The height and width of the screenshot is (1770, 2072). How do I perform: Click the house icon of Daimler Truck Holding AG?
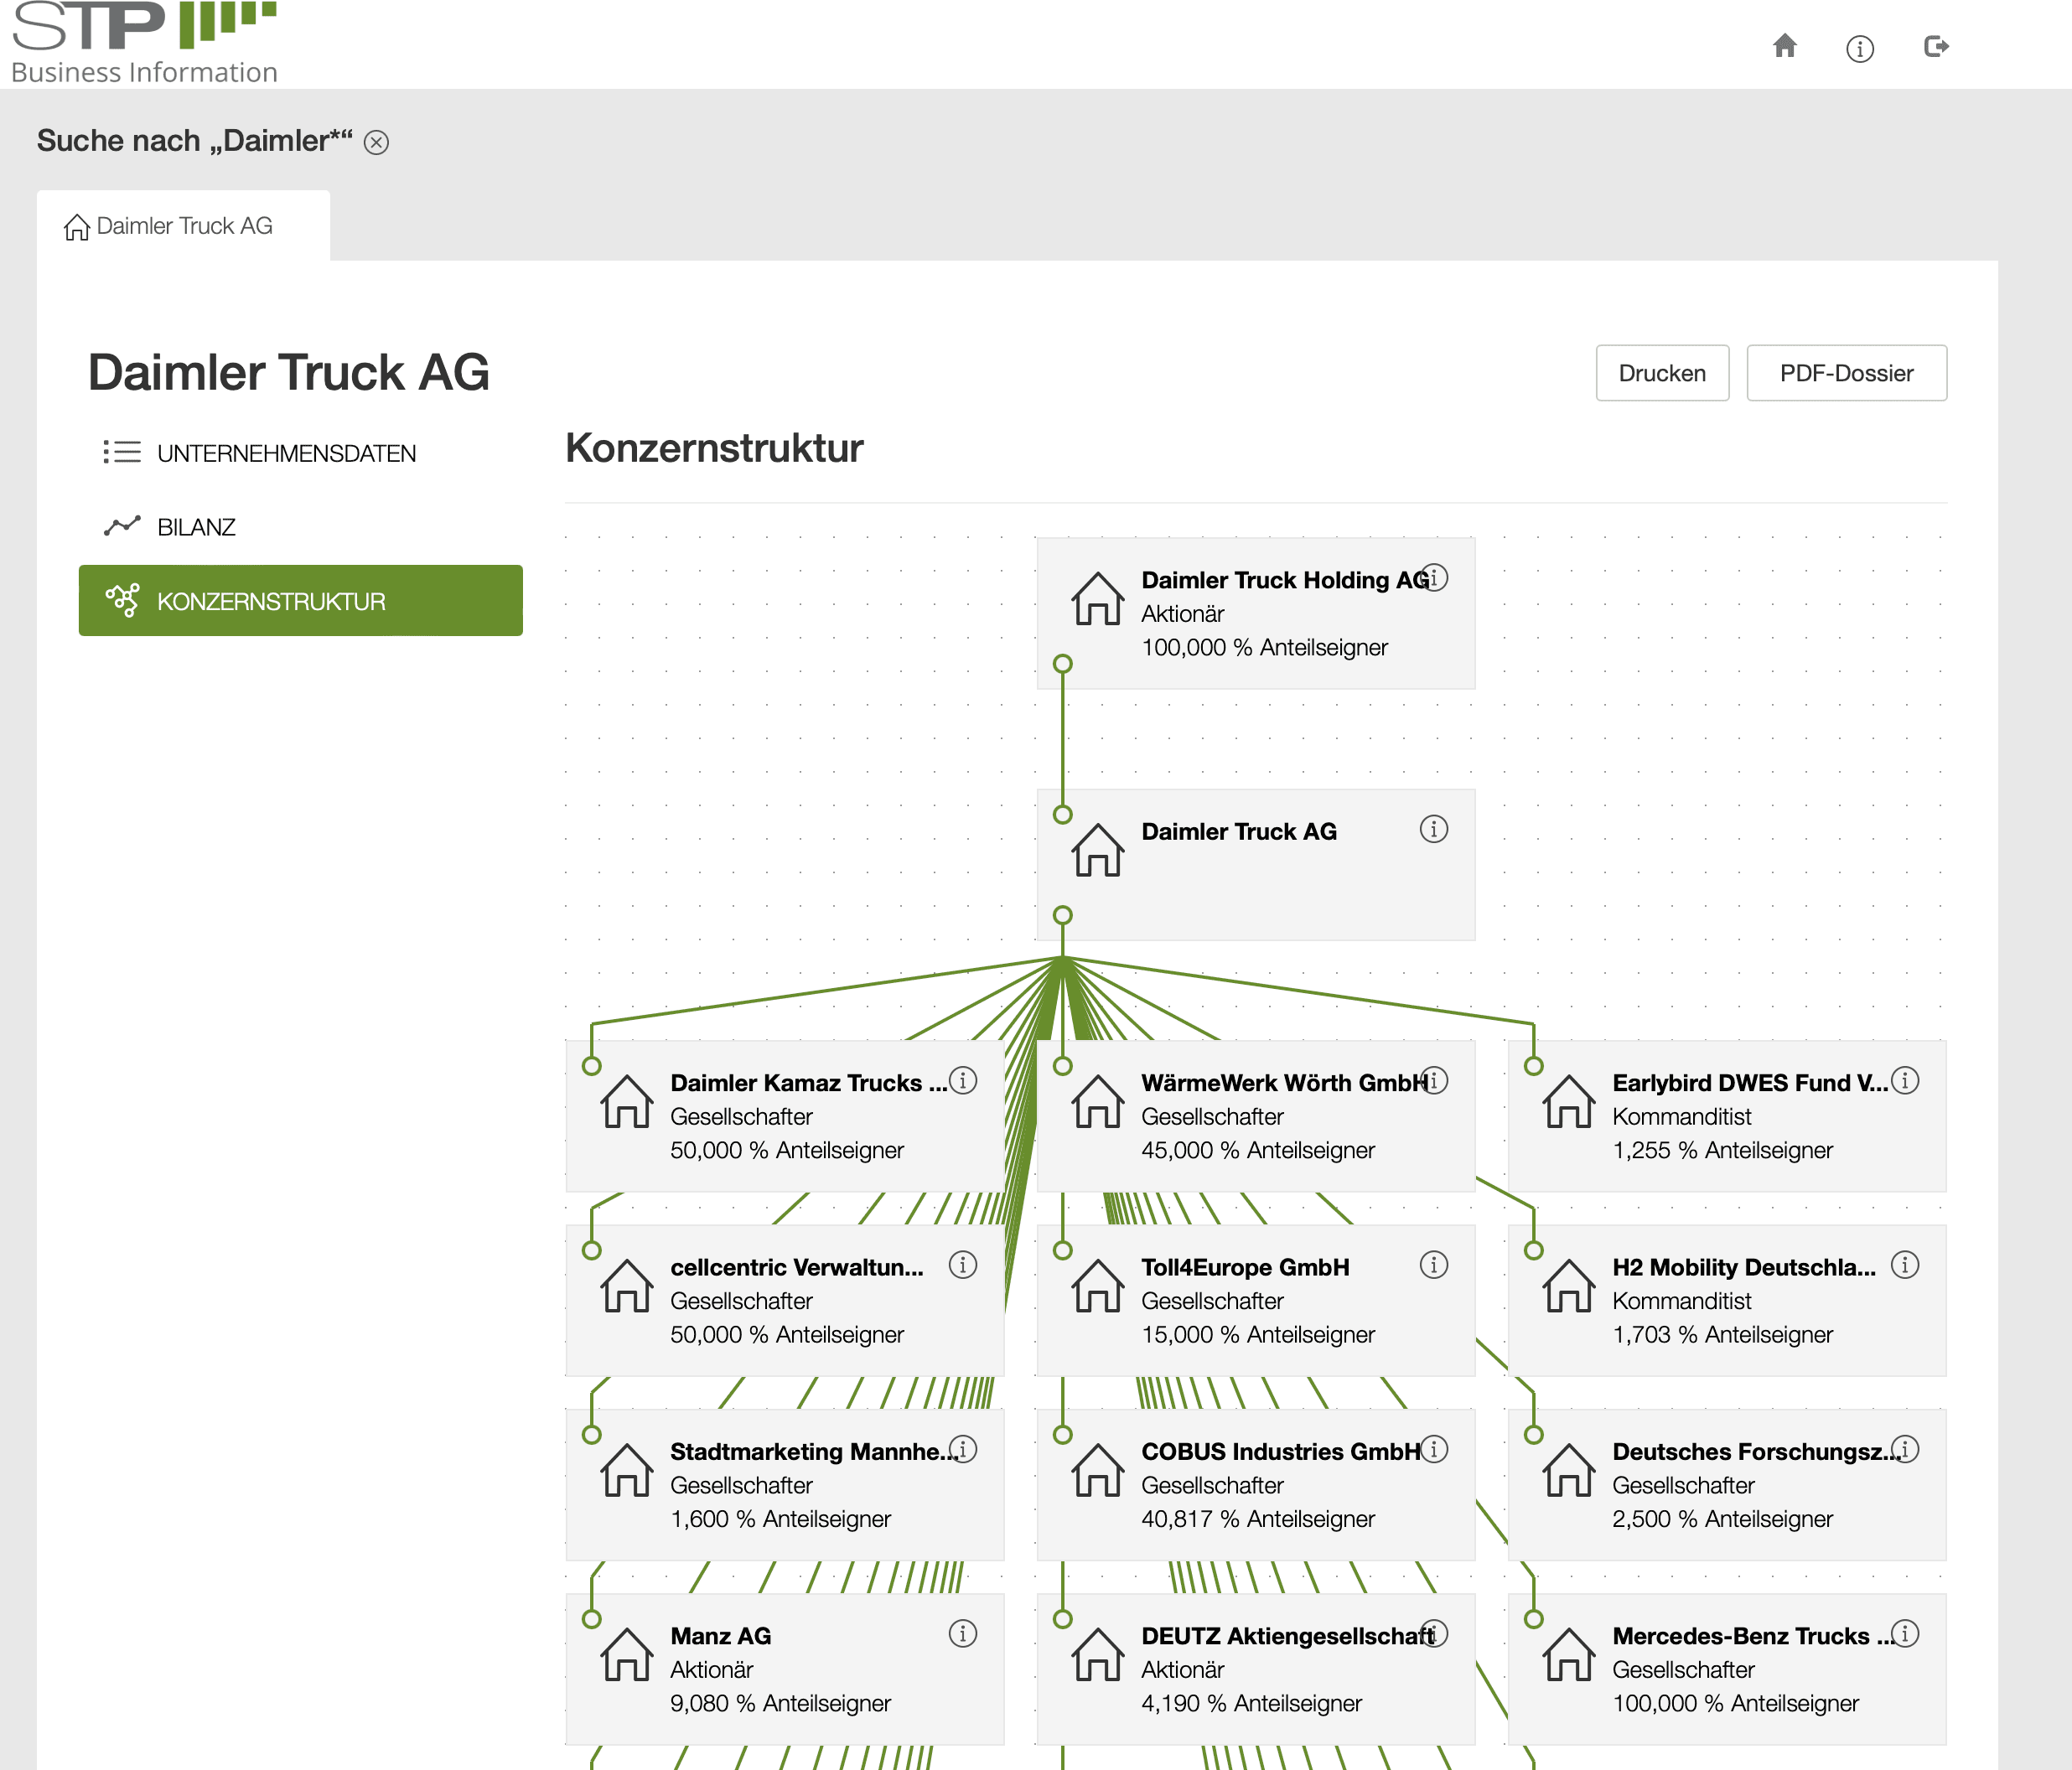click(1098, 598)
